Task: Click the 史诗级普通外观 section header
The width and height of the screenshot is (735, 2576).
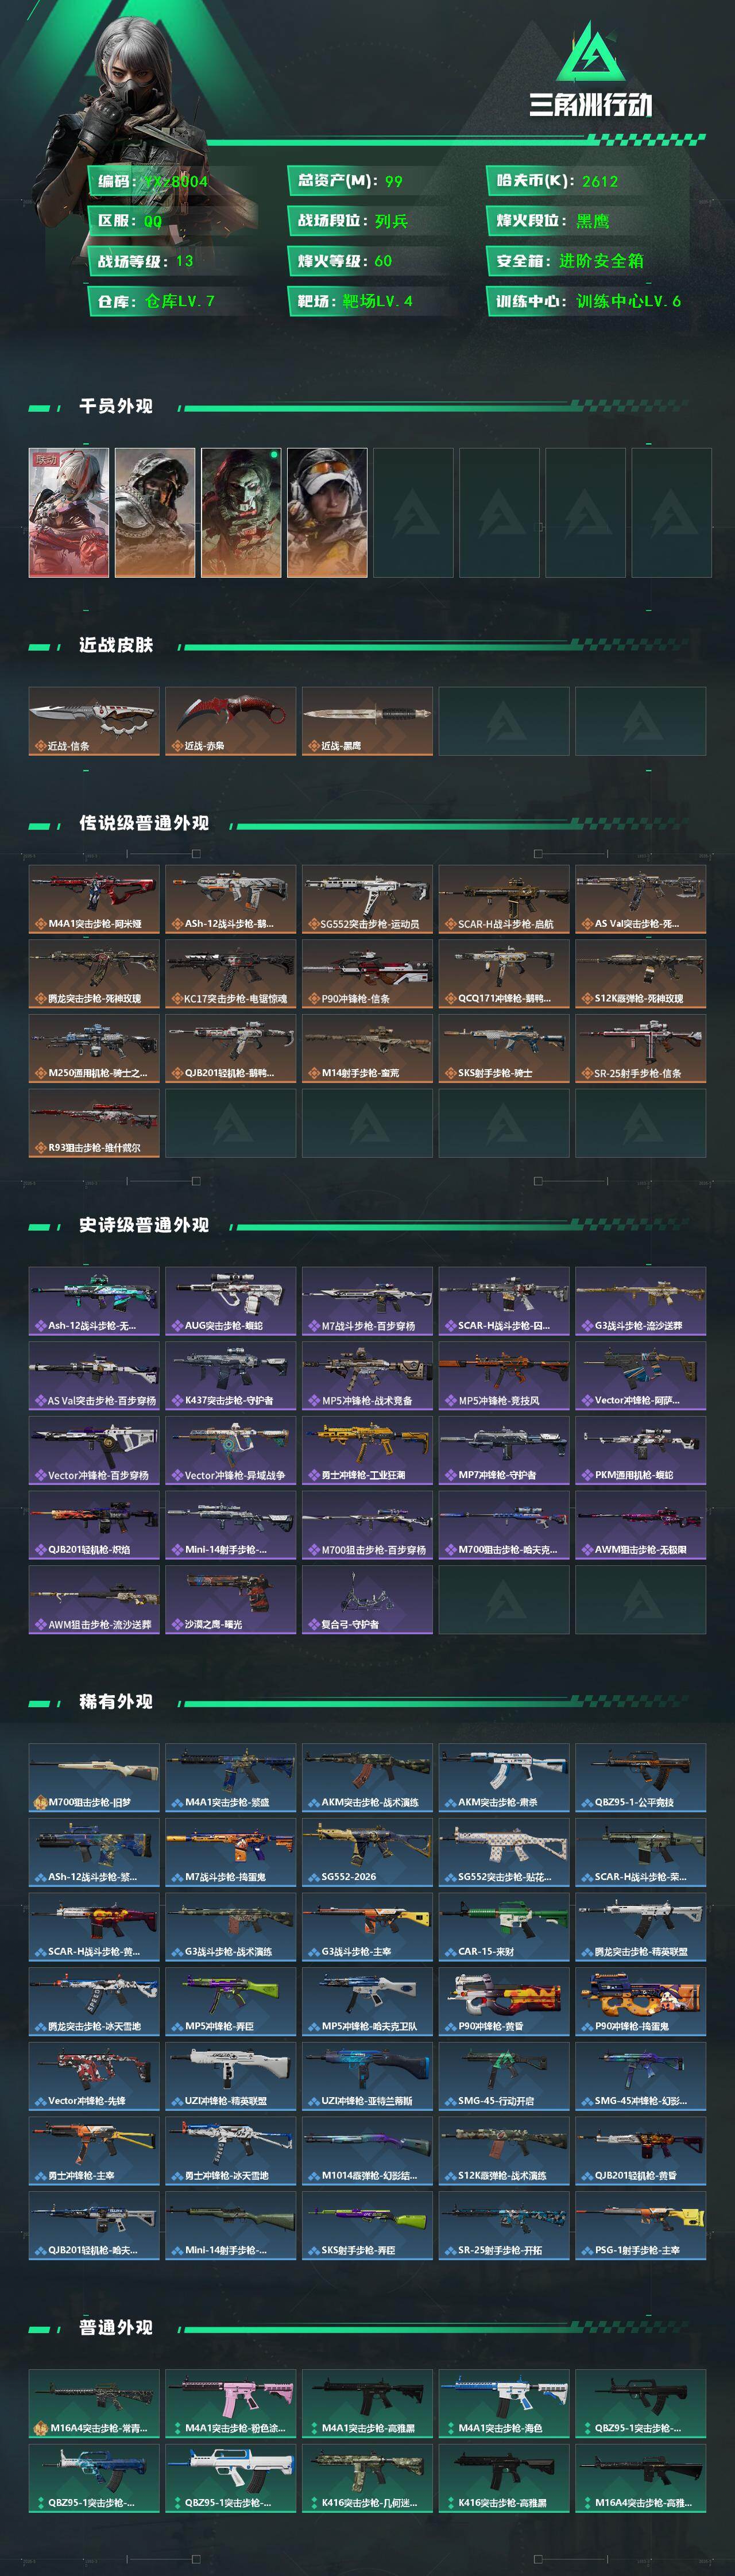Action: pyautogui.click(x=144, y=1225)
